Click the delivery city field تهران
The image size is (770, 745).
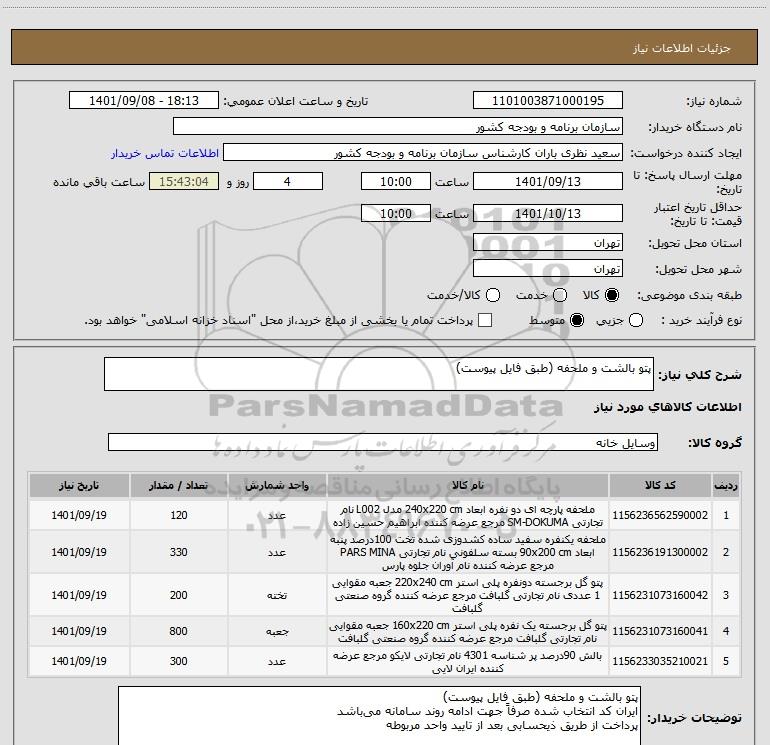pyautogui.click(x=548, y=269)
